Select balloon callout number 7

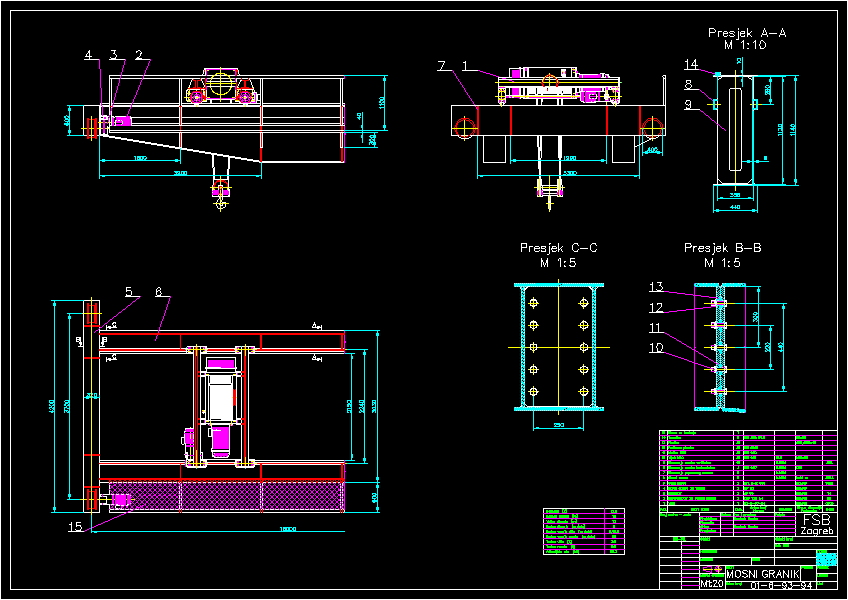440,65
